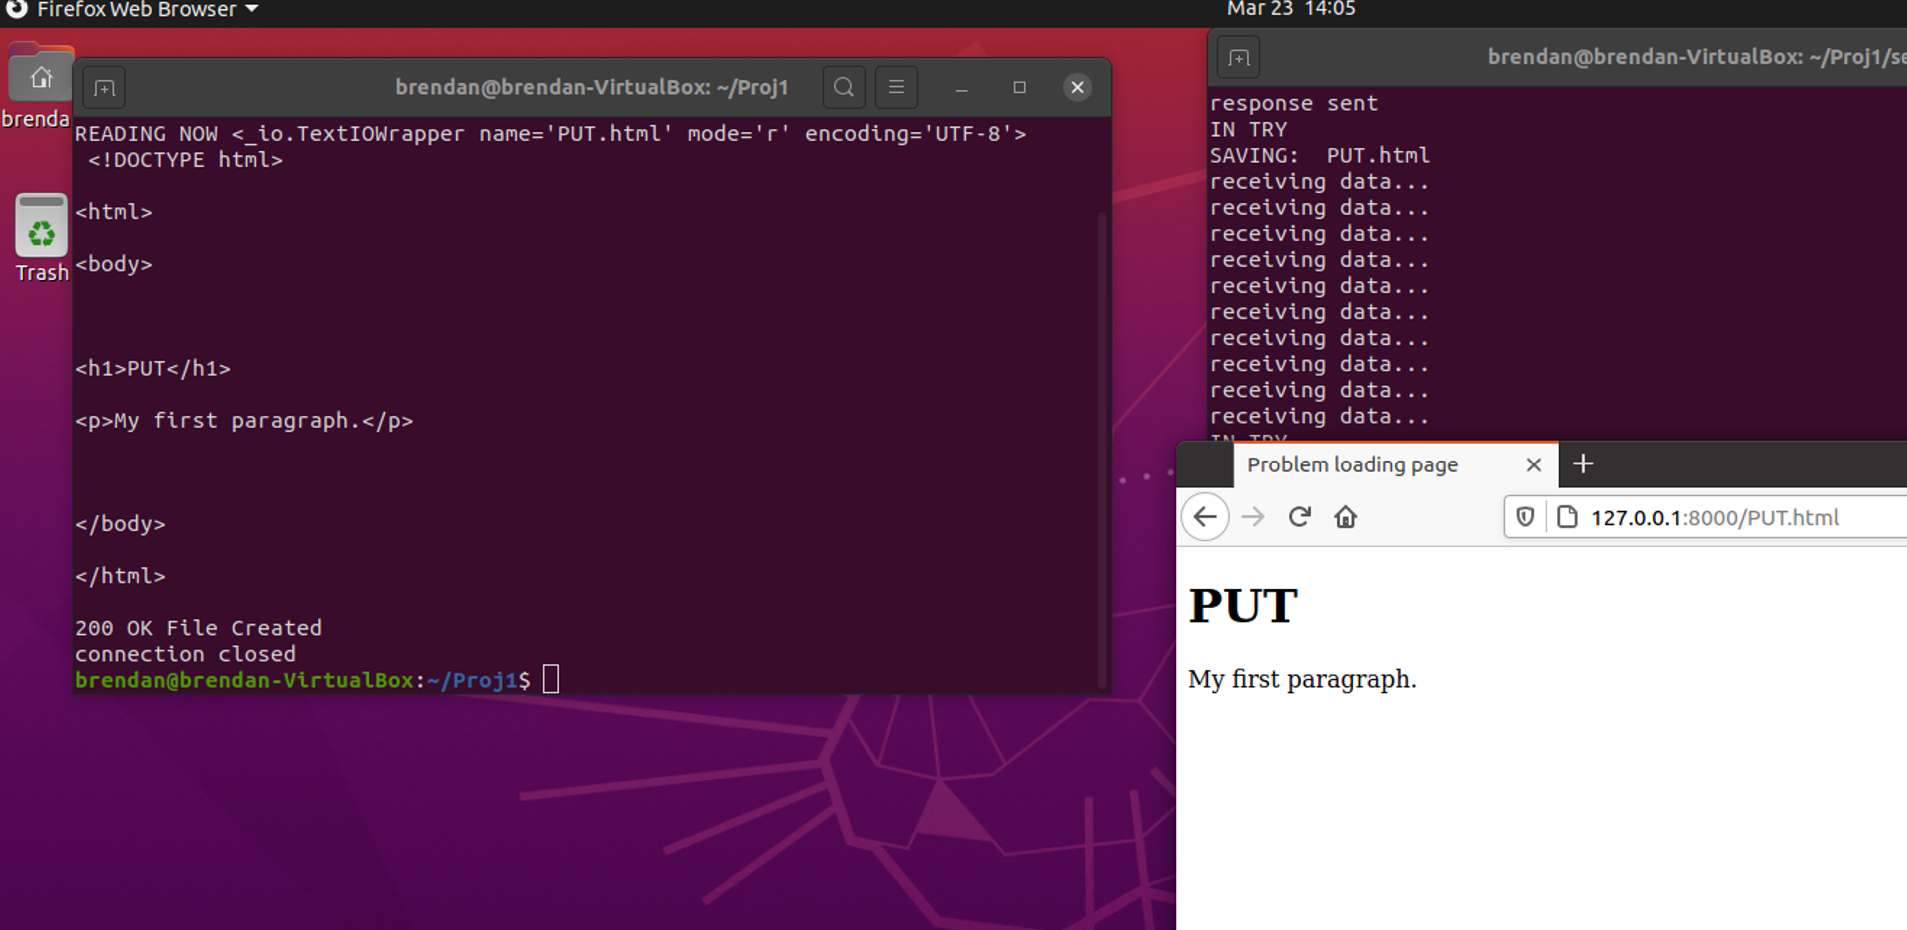Open the Firefox home page icon

tap(1346, 517)
